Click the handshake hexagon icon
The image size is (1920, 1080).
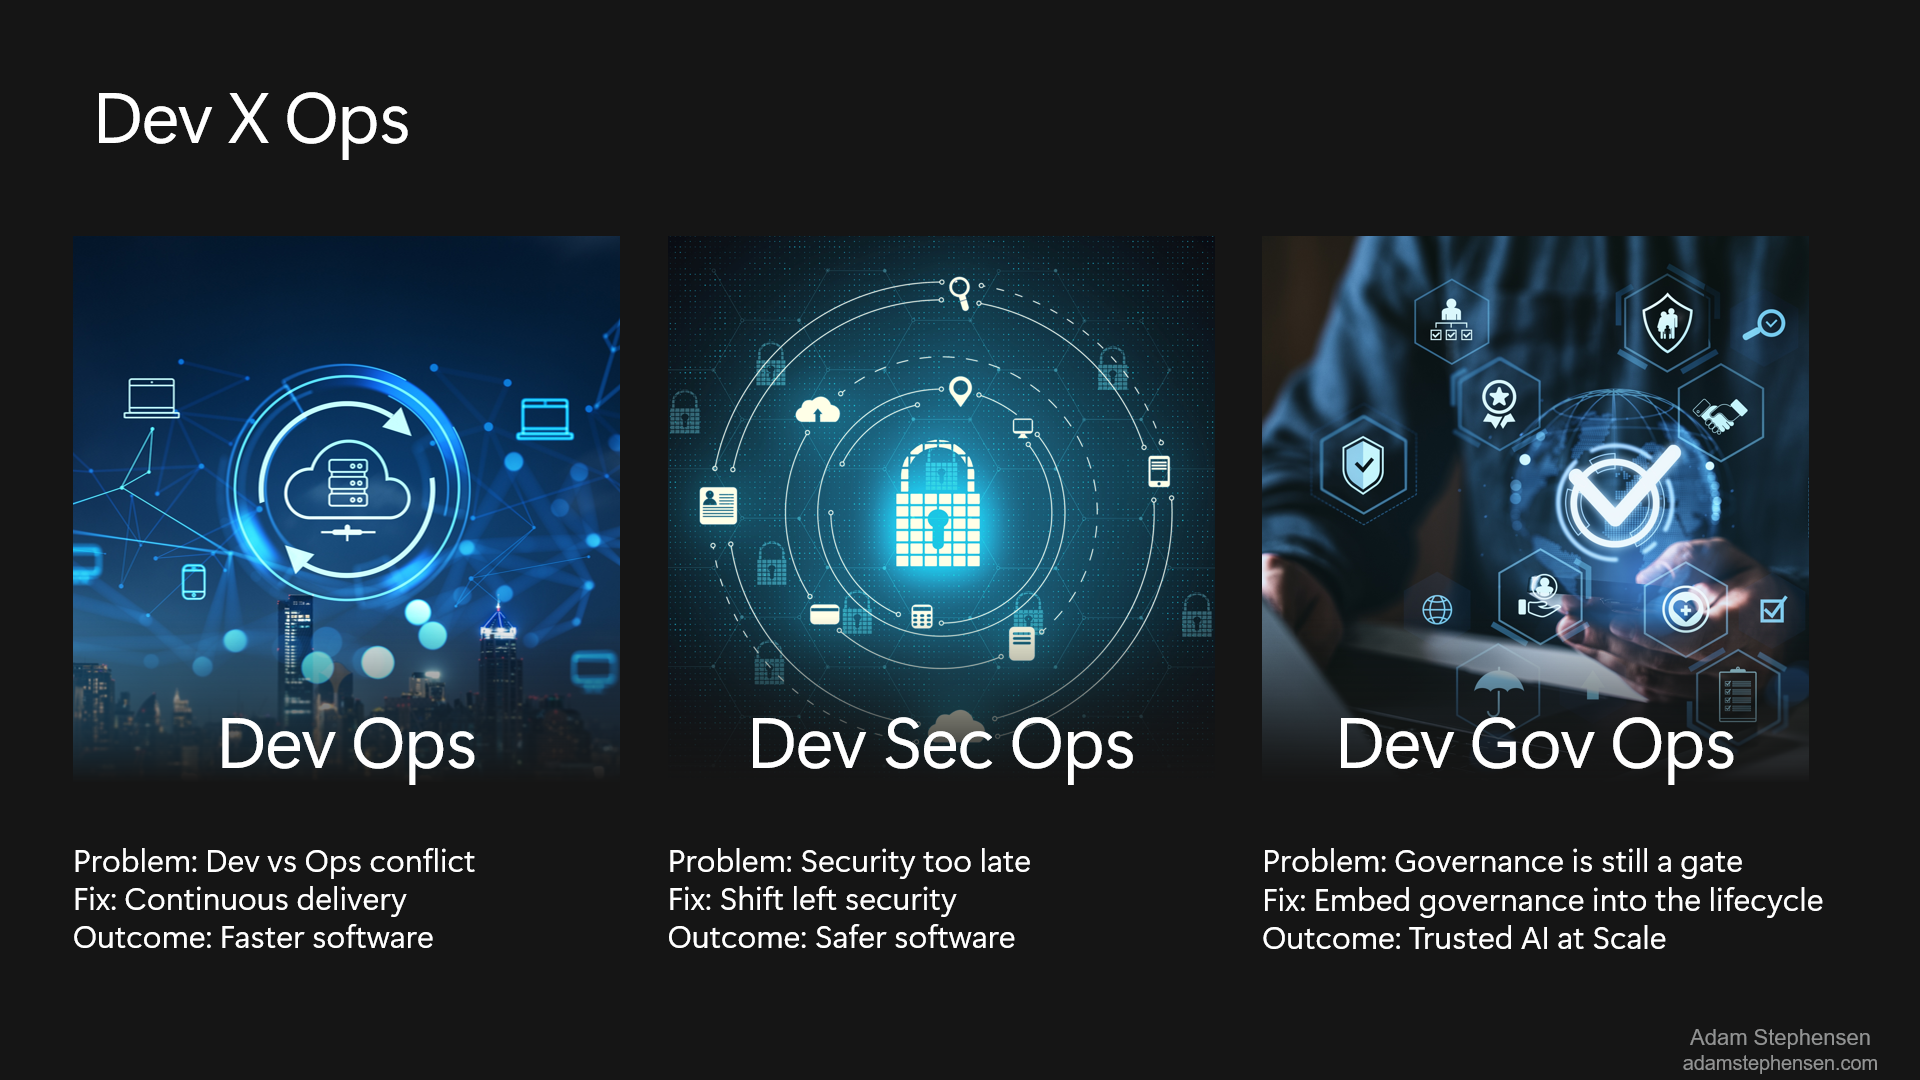[x=1720, y=412]
